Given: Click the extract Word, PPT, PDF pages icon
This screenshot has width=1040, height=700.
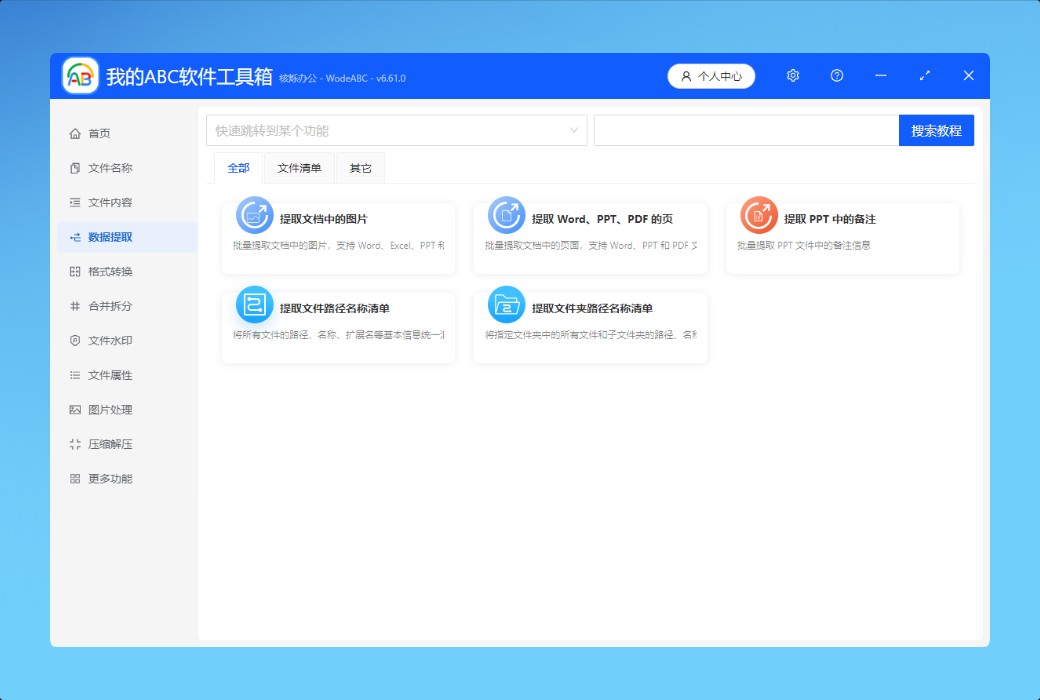Looking at the screenshot, I should [x=506, y=215].
